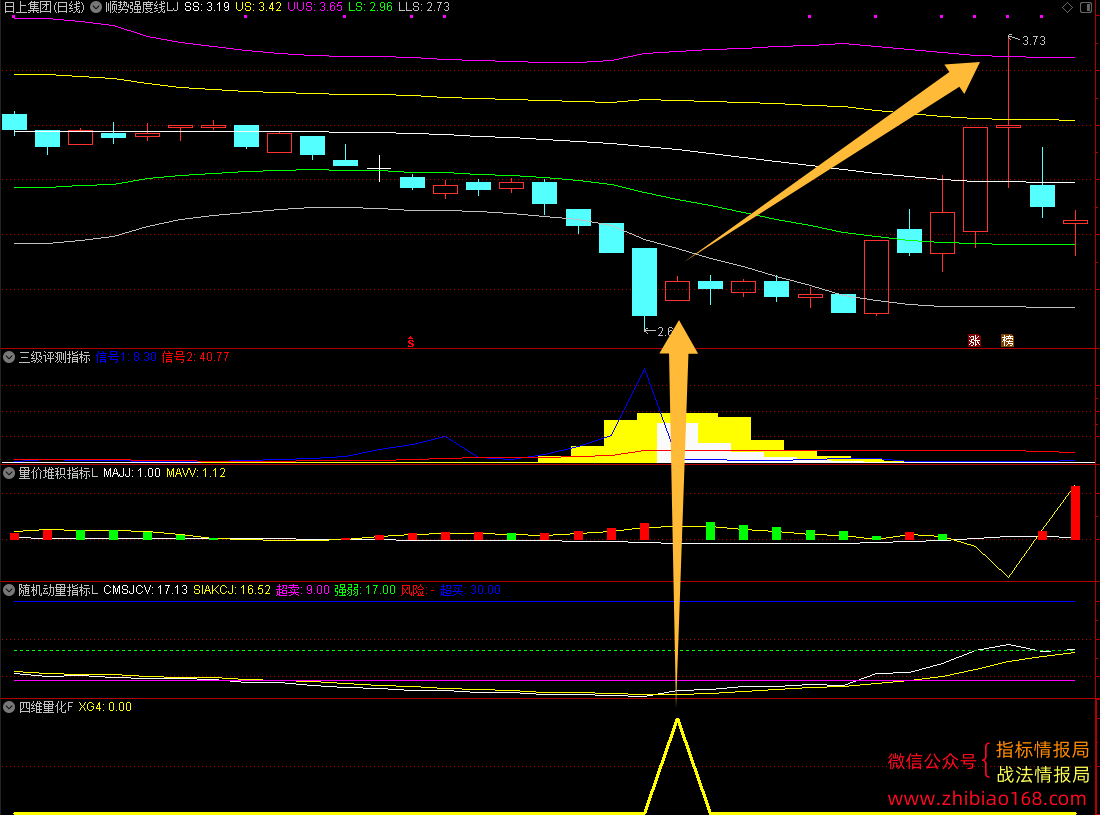This screenshot has width=1100, height=815.
Task: Click the diamond icon at top right
Action: tap(1067, 7)
